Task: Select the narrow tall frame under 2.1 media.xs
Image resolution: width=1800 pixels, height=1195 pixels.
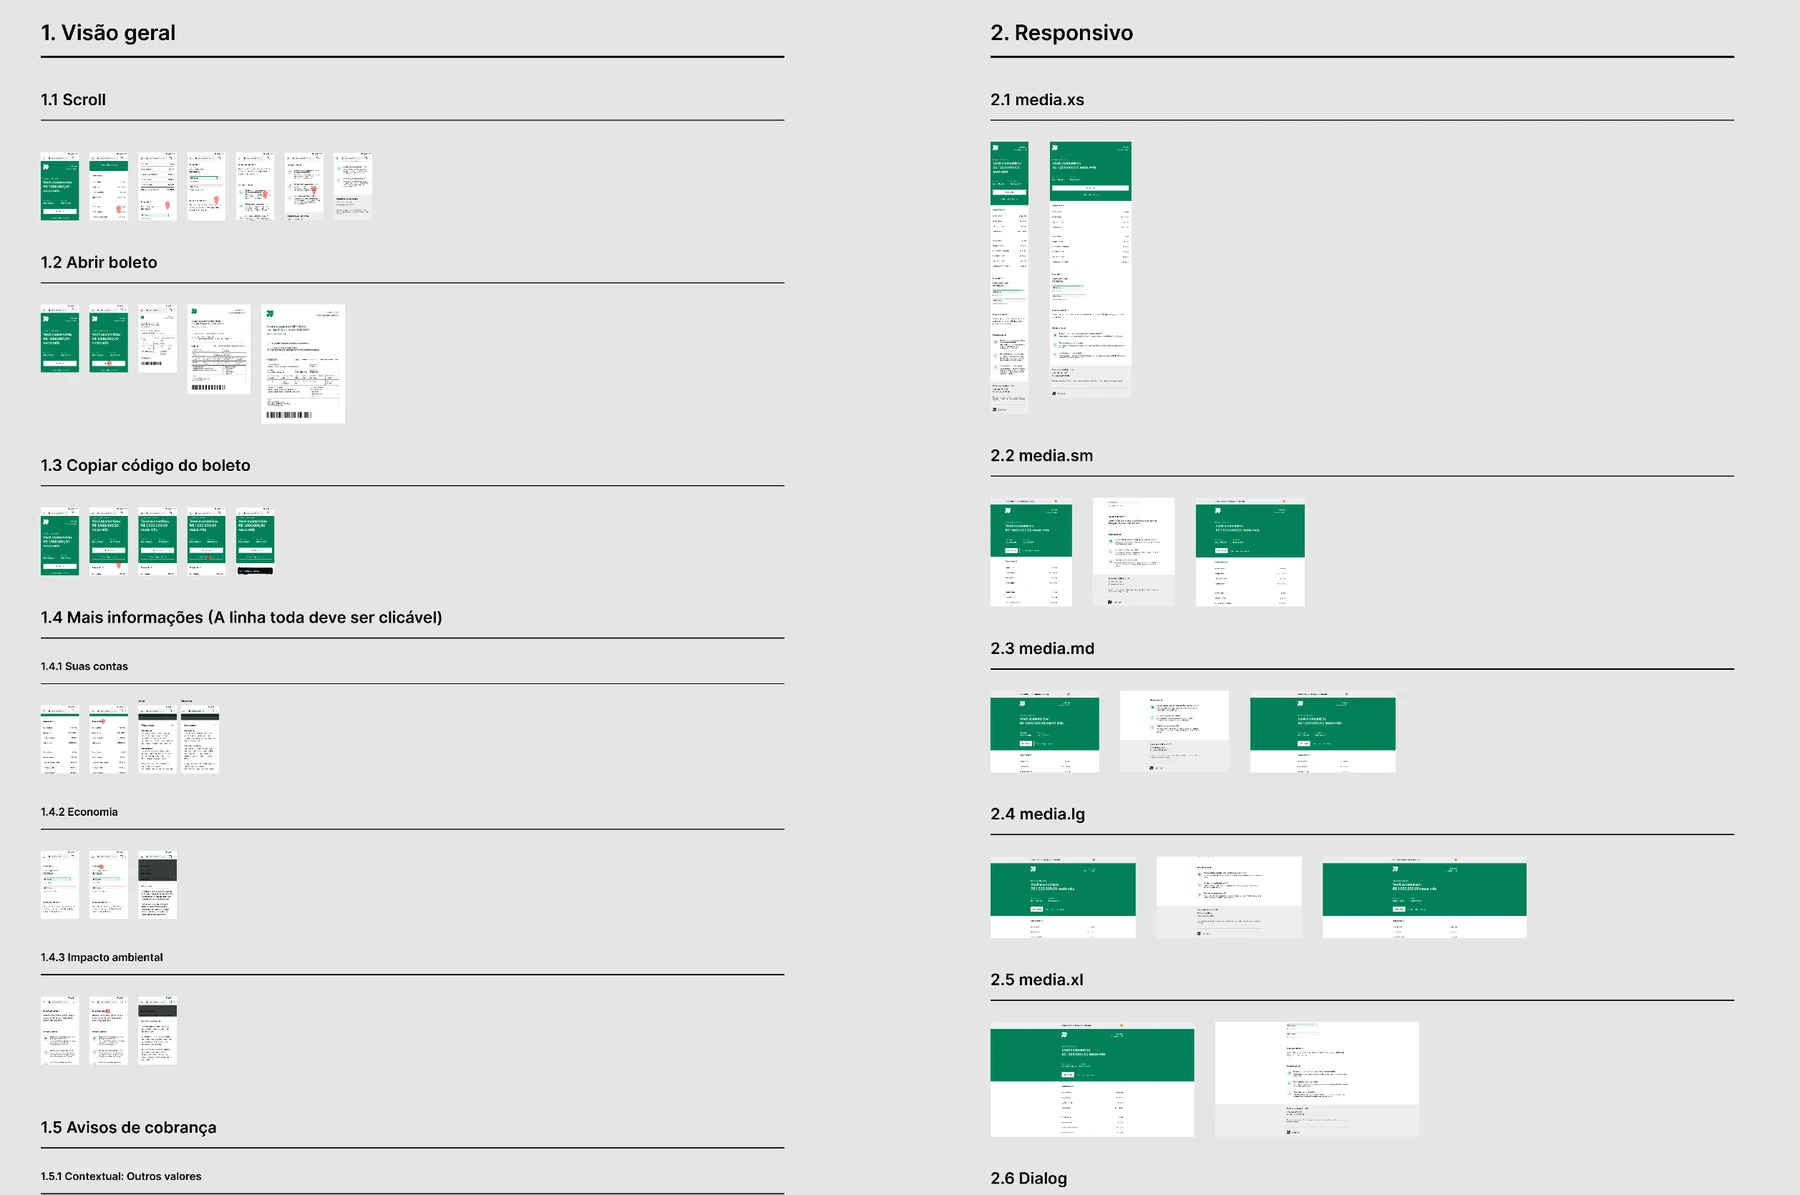Action: click(1010, 277)
